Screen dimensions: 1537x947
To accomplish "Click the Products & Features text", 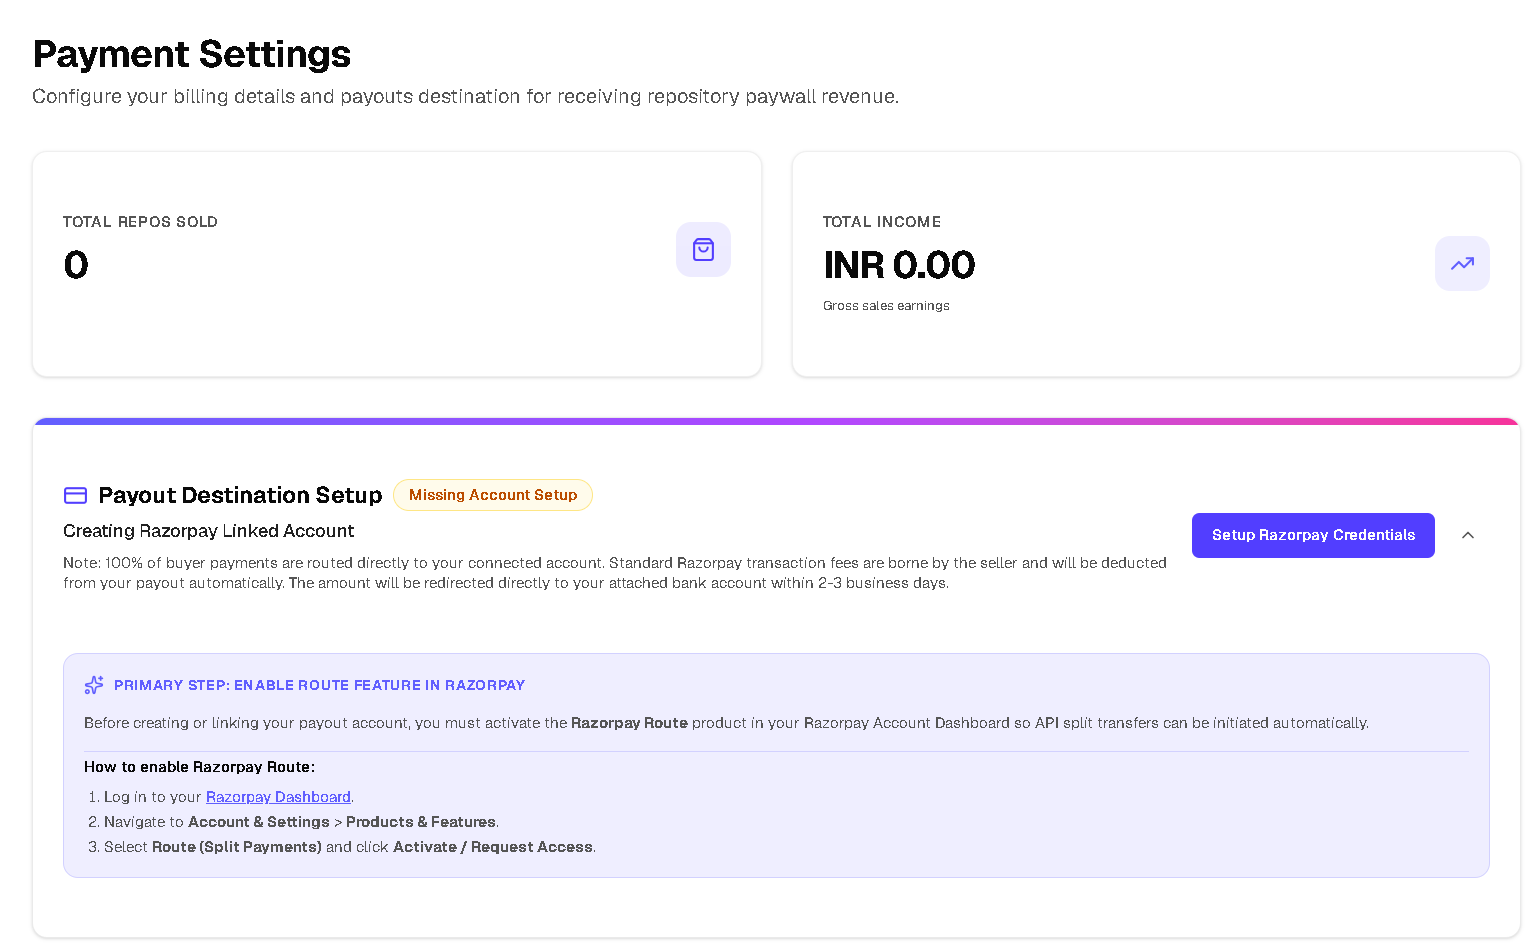I will [421, 822].
